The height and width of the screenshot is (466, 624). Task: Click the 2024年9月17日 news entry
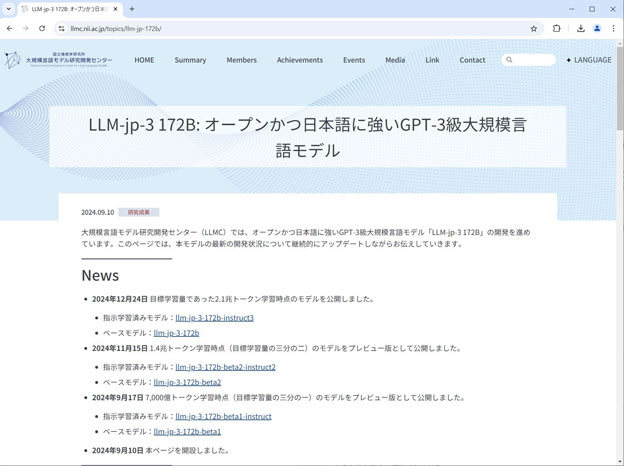279,398
